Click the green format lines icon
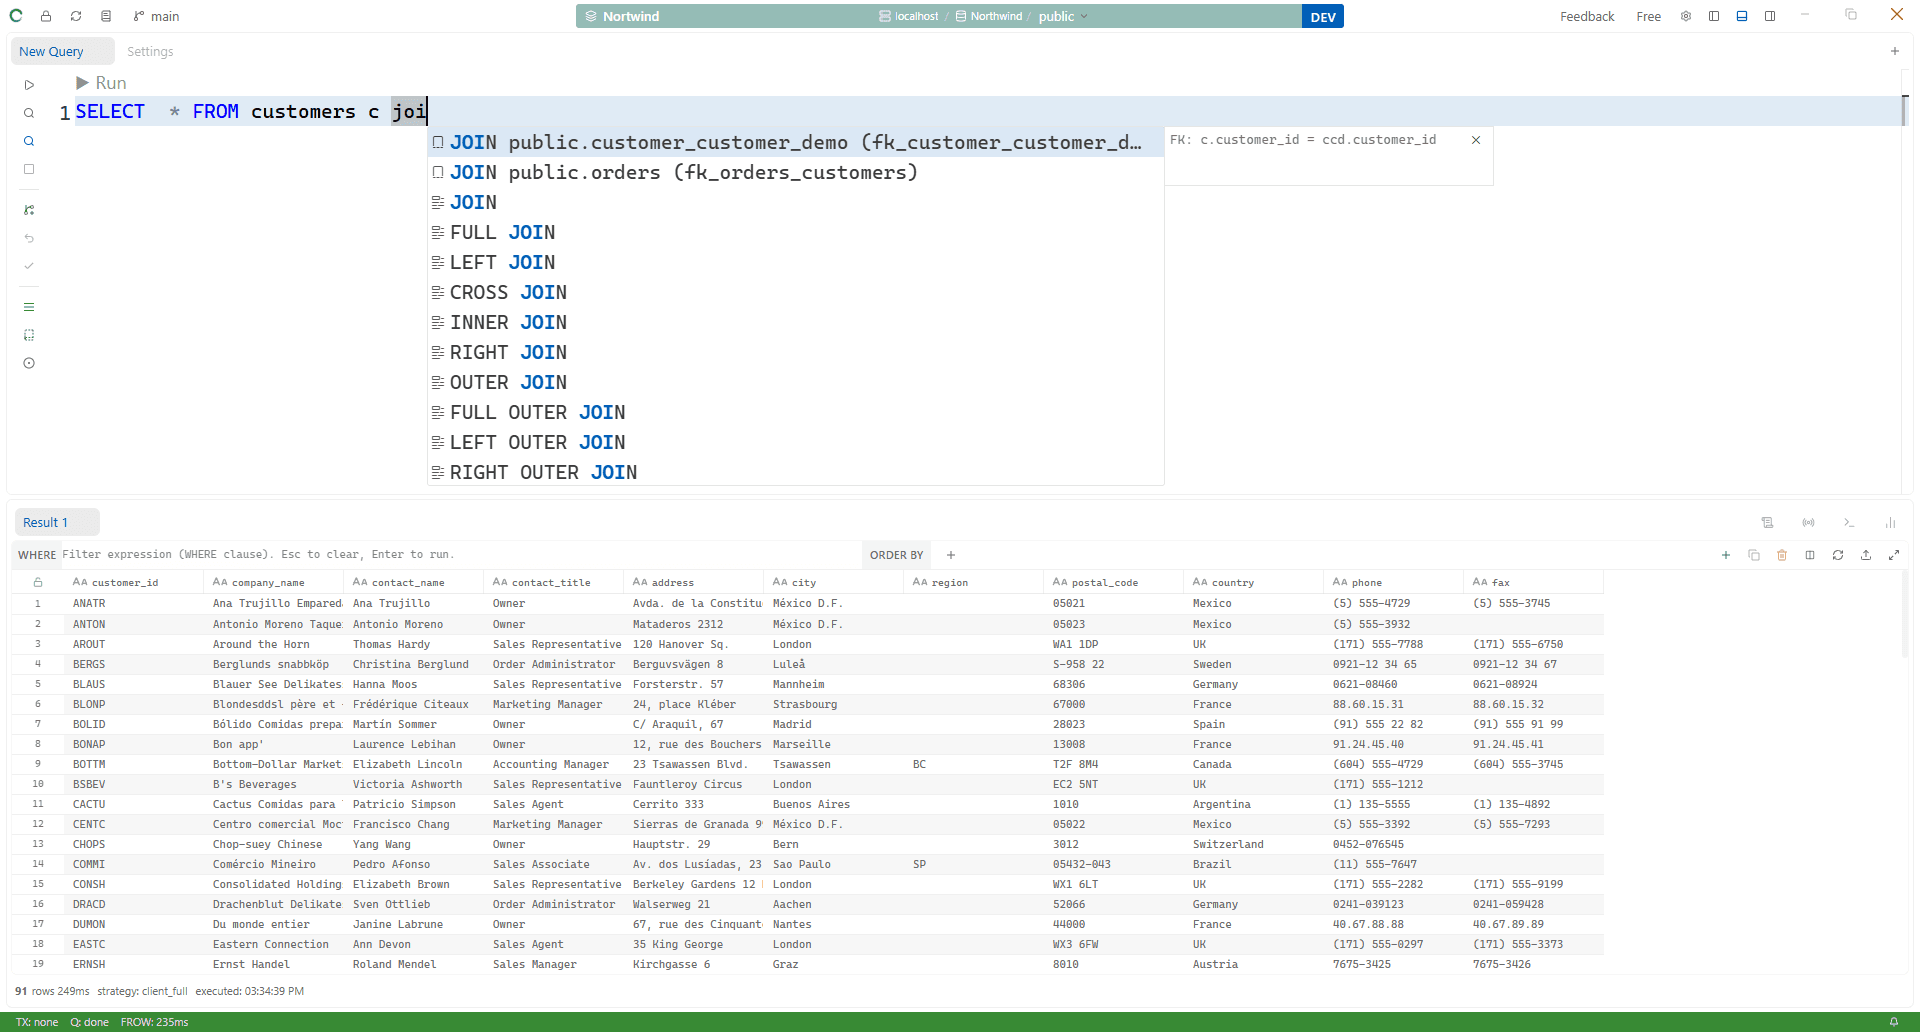Screen dimensions: 1920x1032 [x=29, y=307]
